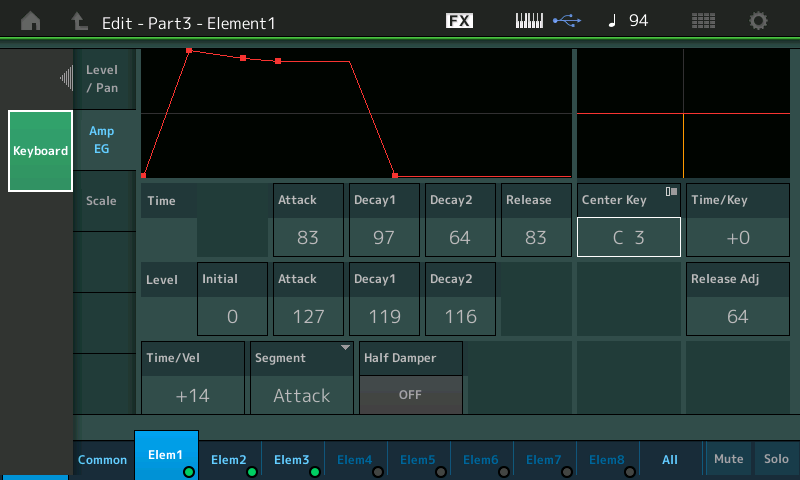800x480 pixels.
Task: Select the Attack time value 83
Action: click(x=308, y=238)
